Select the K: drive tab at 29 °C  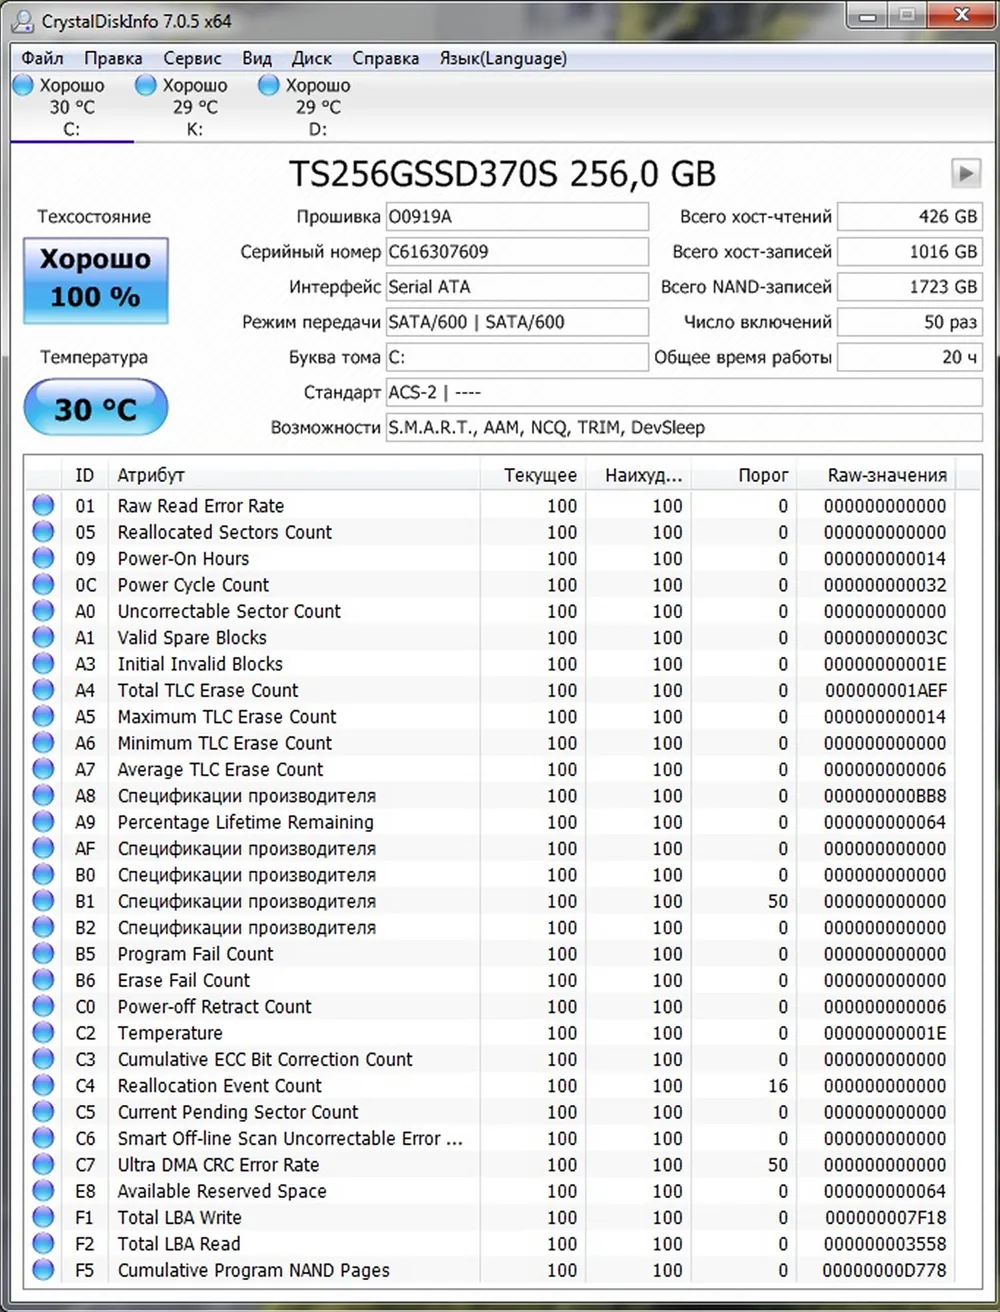pyautogui.click(x=195, y=106)
